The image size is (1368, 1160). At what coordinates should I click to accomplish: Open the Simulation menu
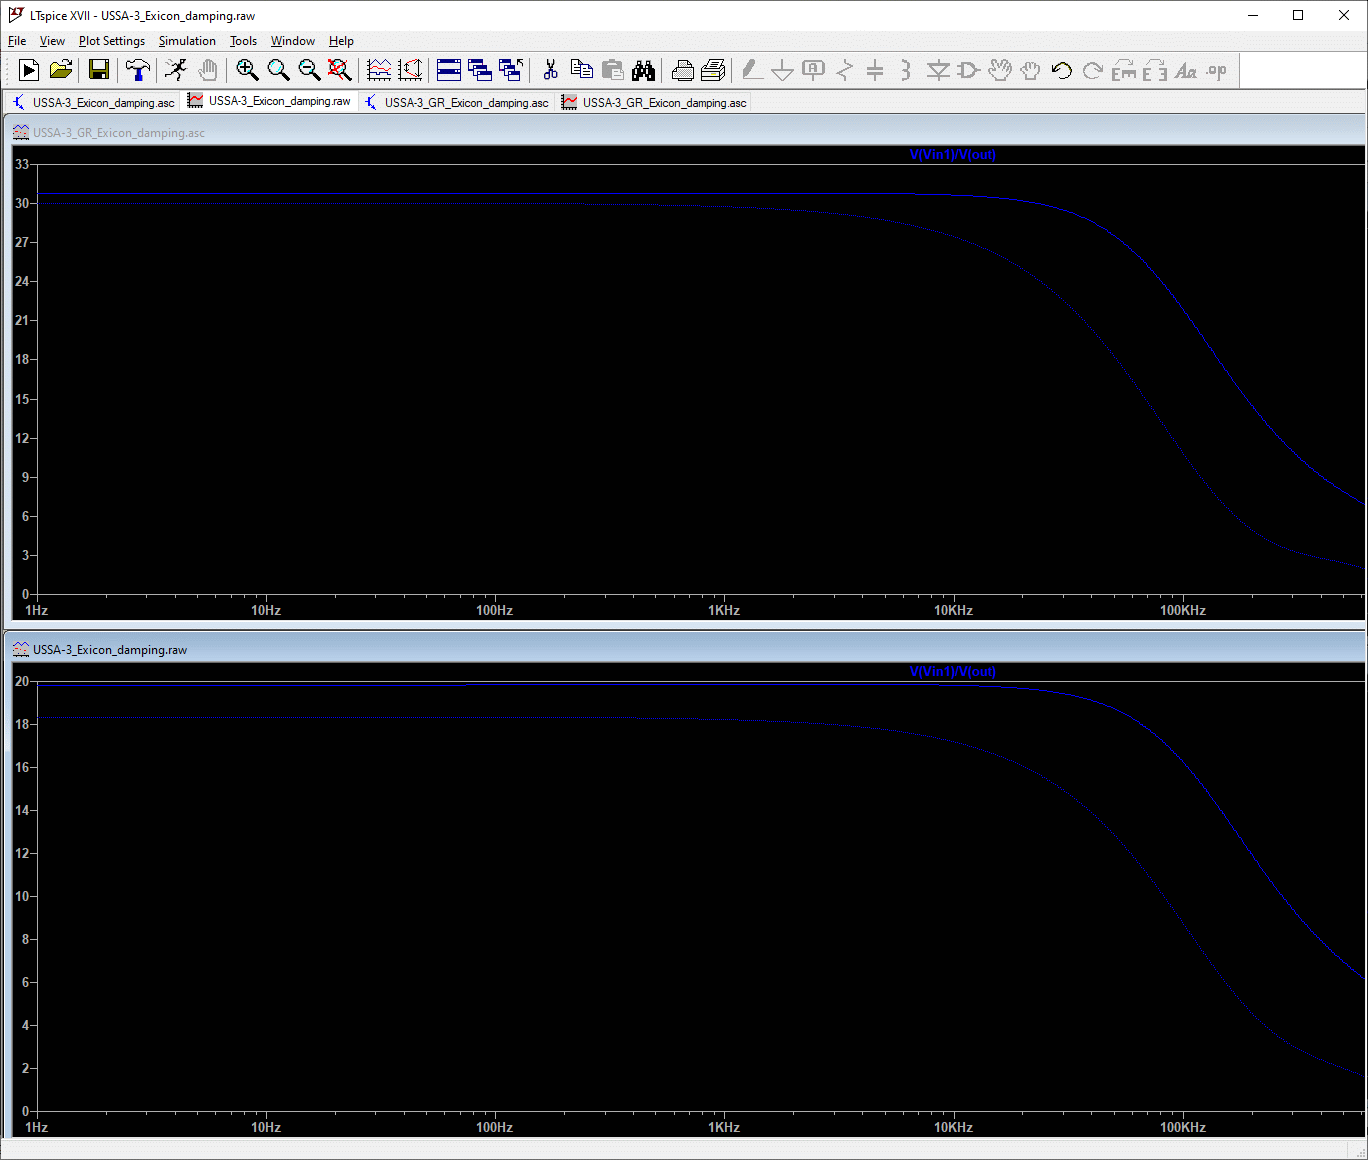pyautogui.click(x=187, y=41)
